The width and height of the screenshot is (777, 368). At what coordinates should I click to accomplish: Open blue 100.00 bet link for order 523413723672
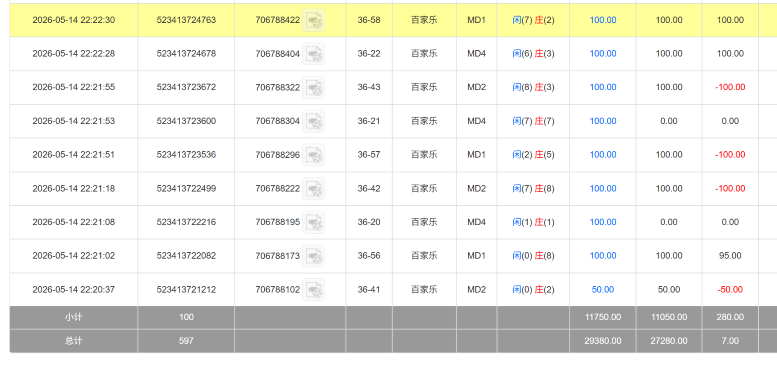point(603,87)
